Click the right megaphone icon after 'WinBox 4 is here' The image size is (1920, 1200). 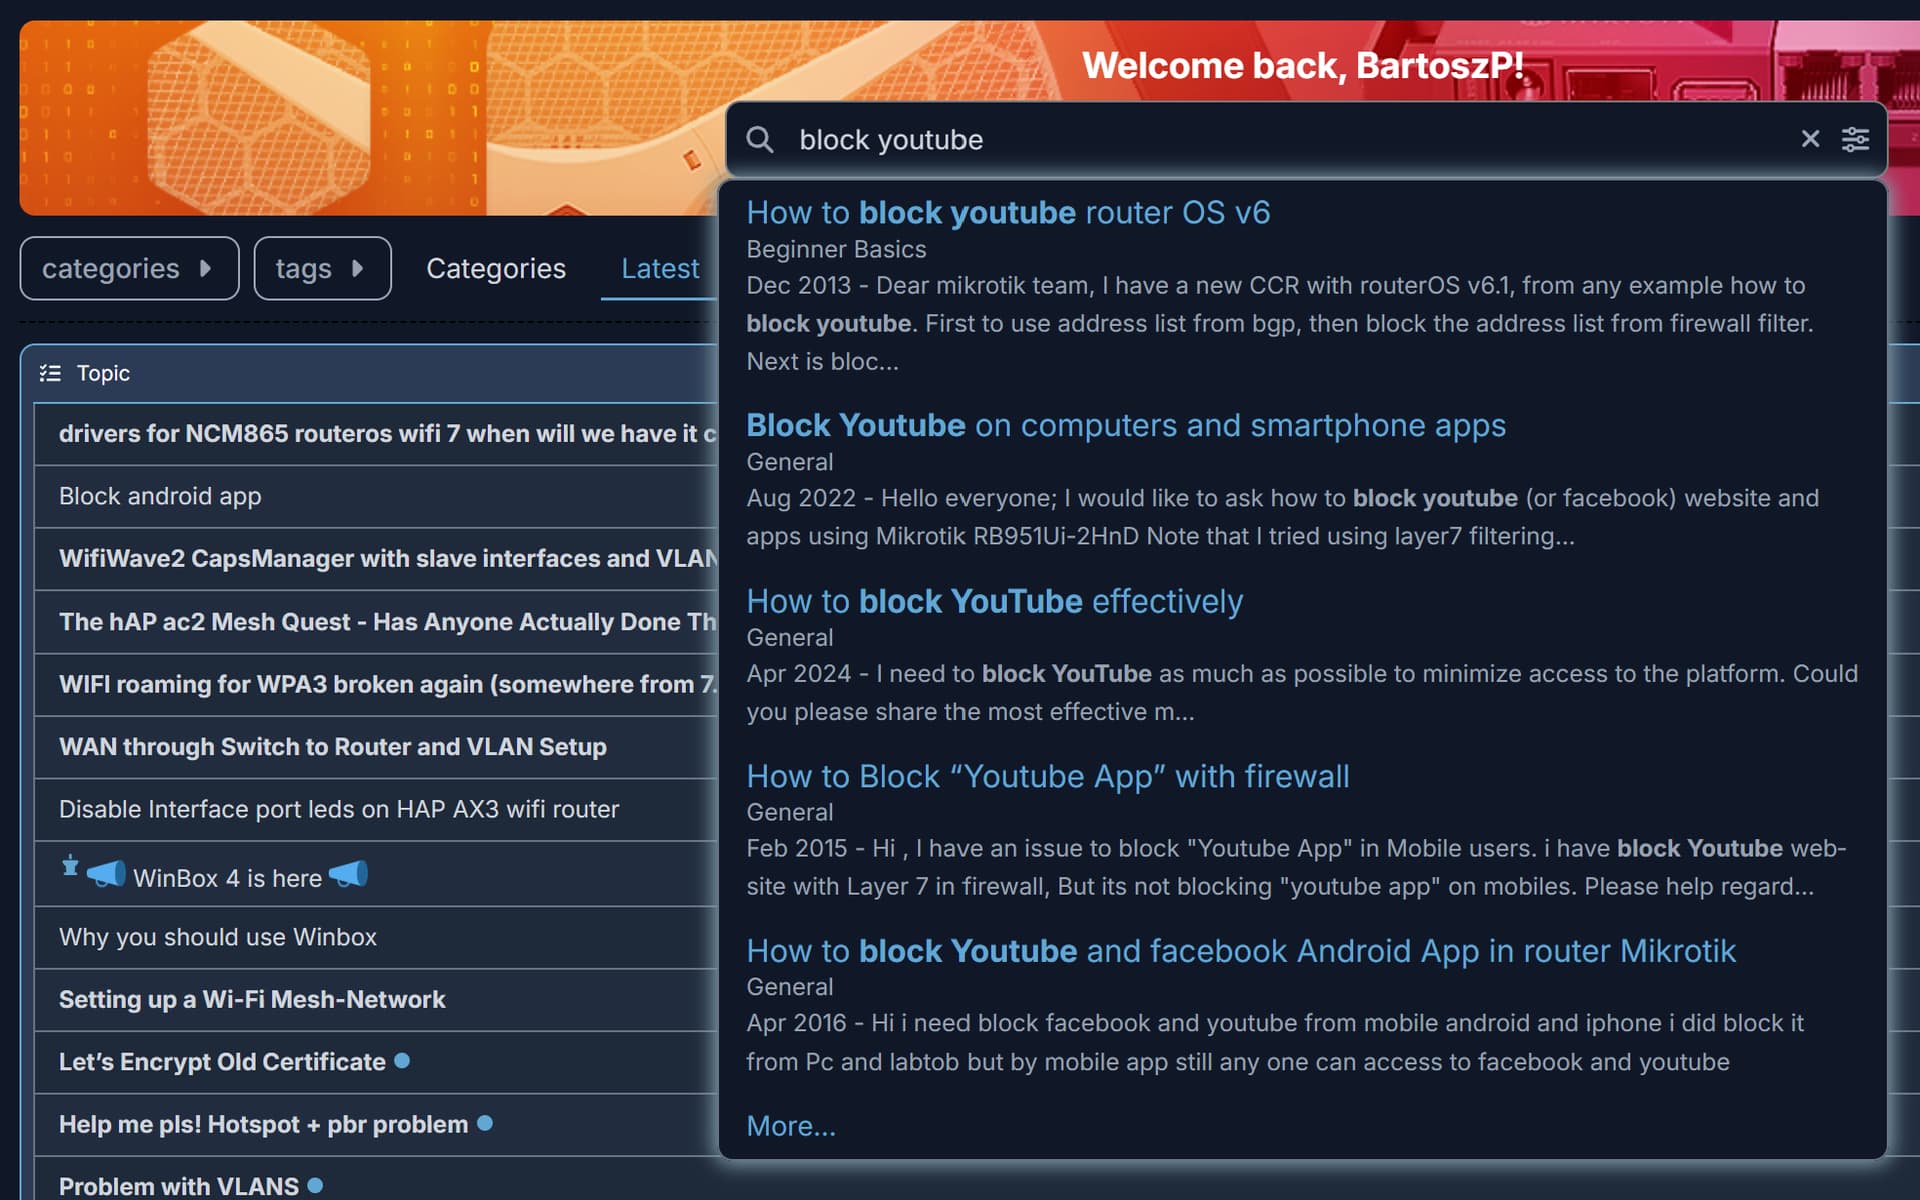click(347, 875)
